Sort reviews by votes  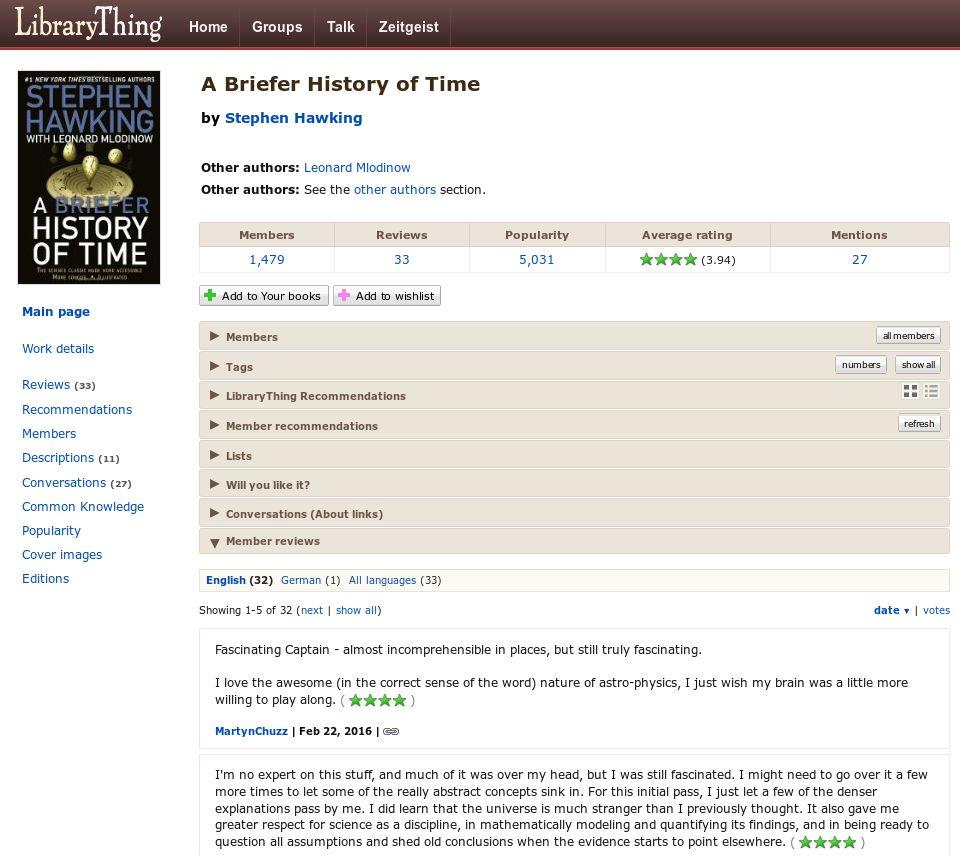[x=936, y=610]
